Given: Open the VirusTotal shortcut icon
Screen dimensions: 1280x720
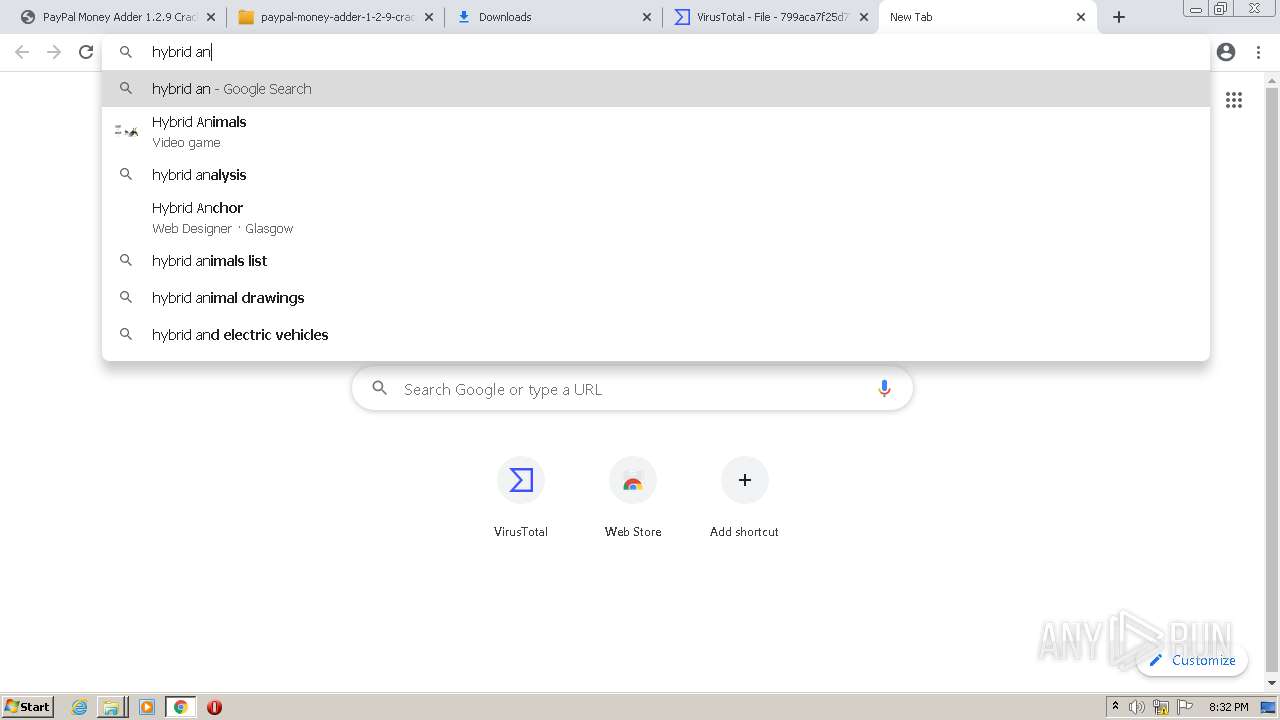Looking at the screenshot, I should (521, 480).
